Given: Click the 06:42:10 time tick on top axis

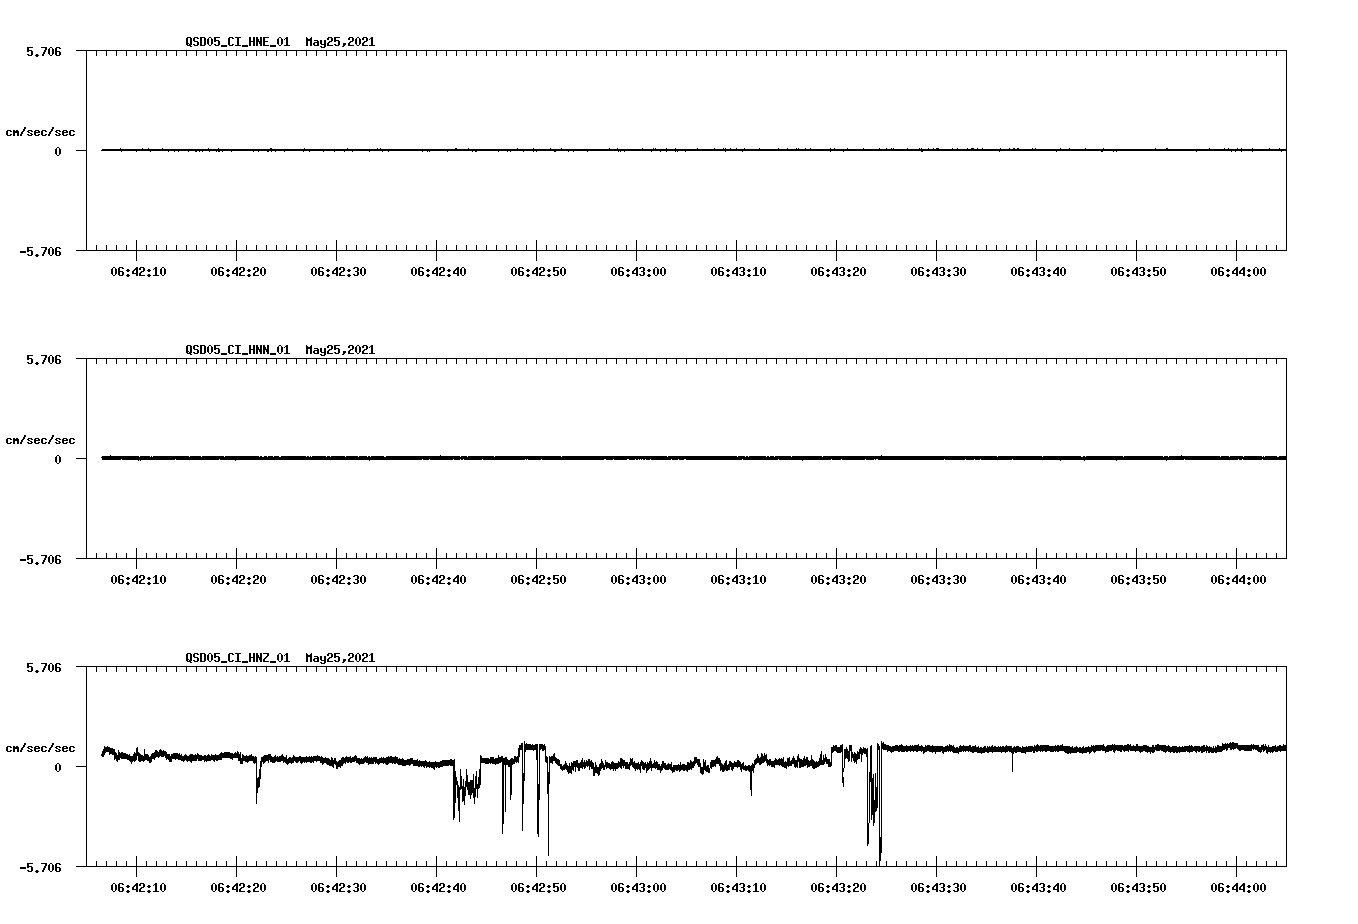Looking at the screenshot, I should 140,269.
